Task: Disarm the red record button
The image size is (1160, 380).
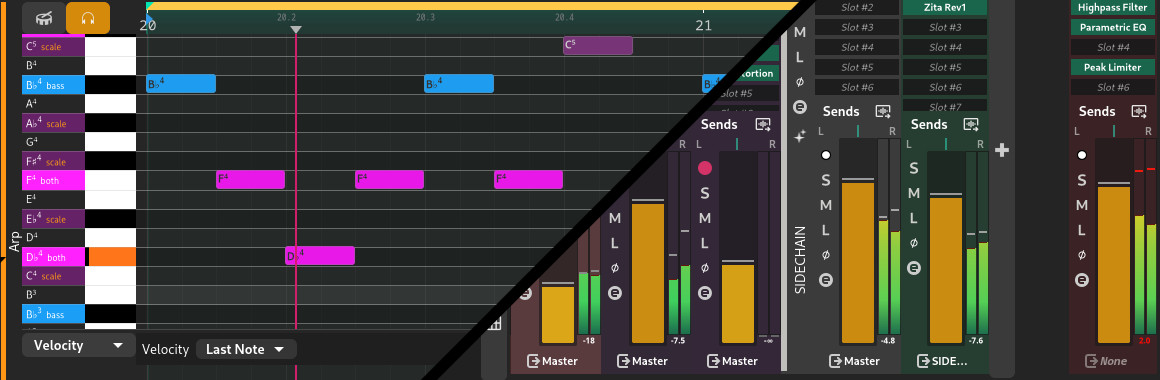Action: pyautogui.click(x=705, y=168)
